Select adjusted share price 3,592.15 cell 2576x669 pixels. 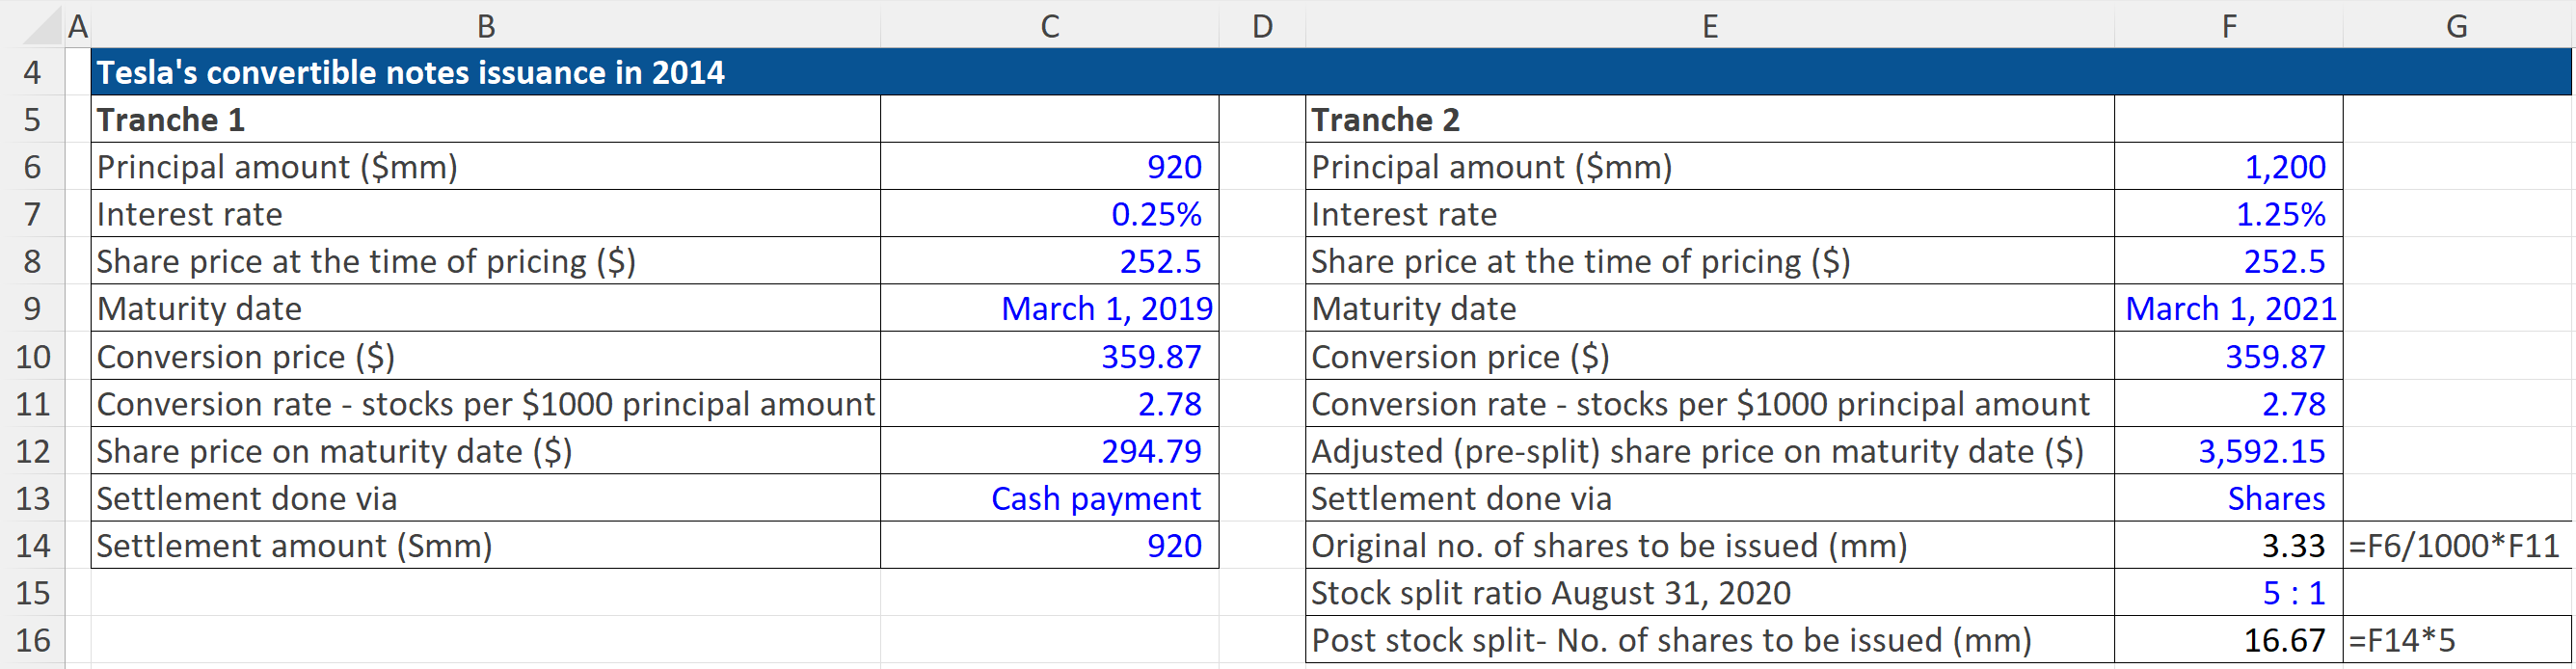pos(2229,451)
